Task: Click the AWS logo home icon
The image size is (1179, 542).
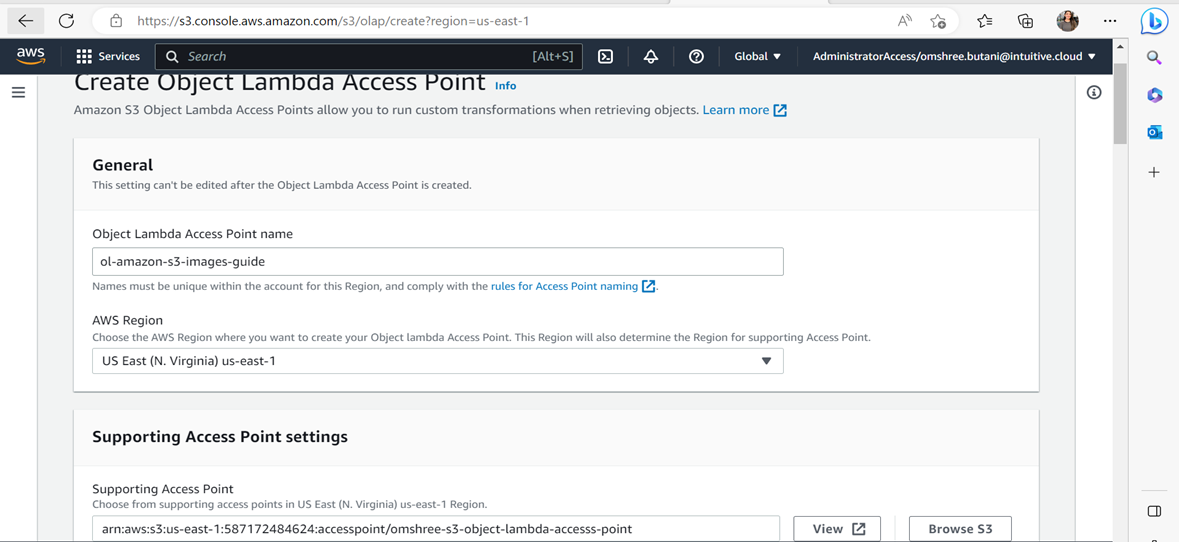Action: click(x=31, y=56)
